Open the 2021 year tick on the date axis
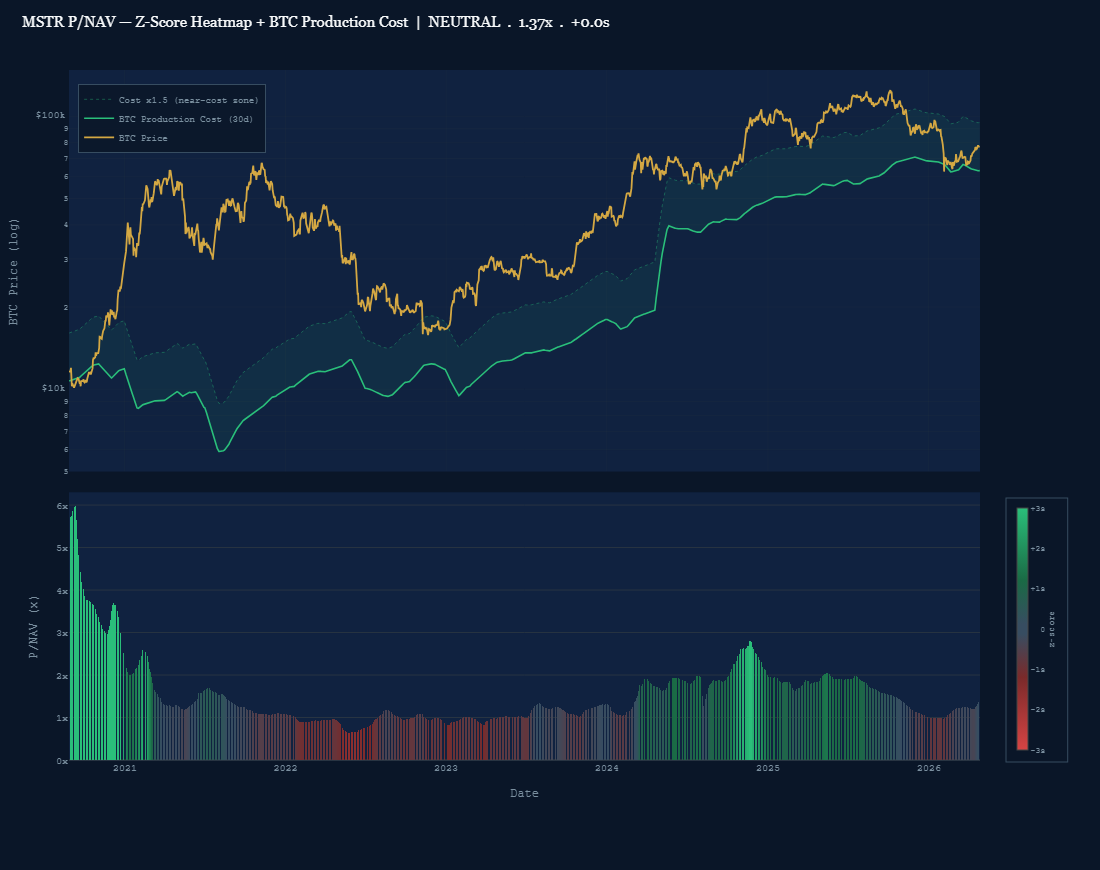1100x870 pixels. click(124, 769)
